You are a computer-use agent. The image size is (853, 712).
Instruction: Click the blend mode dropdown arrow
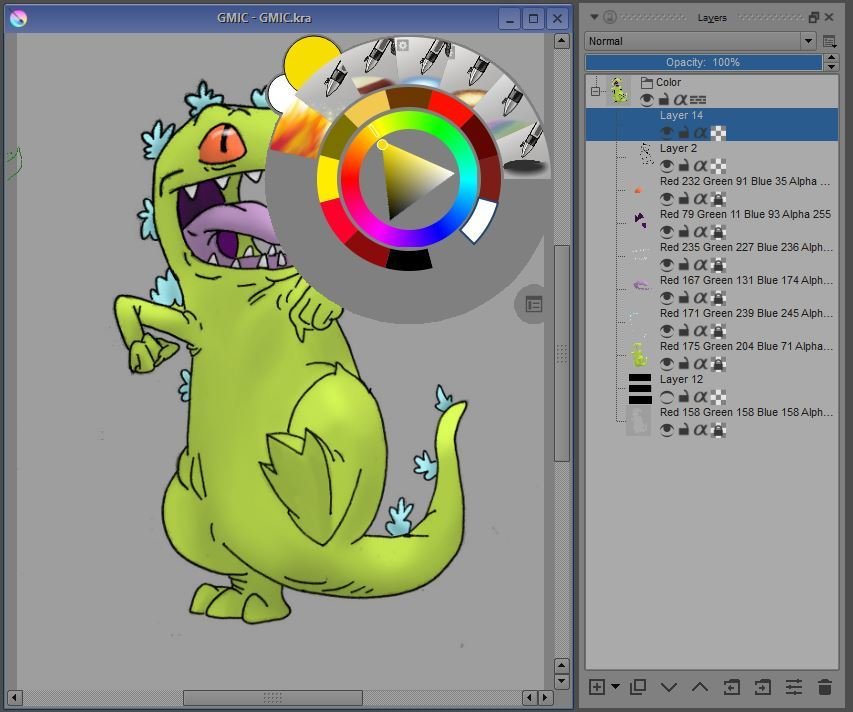(x=808, y=41)
